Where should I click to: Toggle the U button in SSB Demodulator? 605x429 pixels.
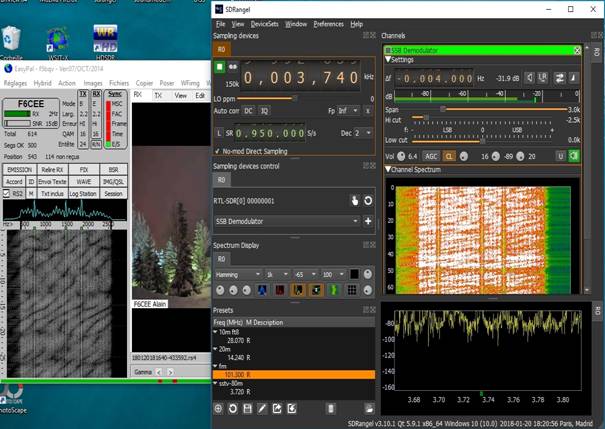click(x=561, y=156)
